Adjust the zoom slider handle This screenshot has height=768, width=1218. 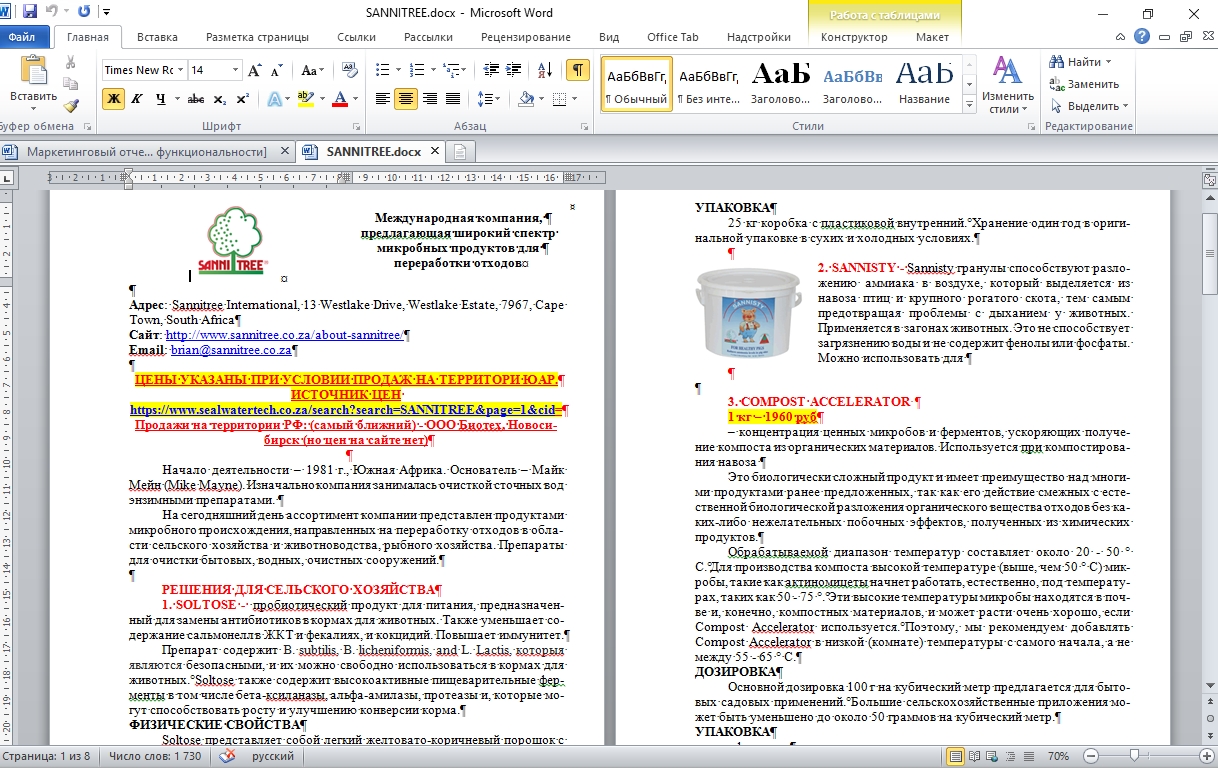click(1134, 756)
